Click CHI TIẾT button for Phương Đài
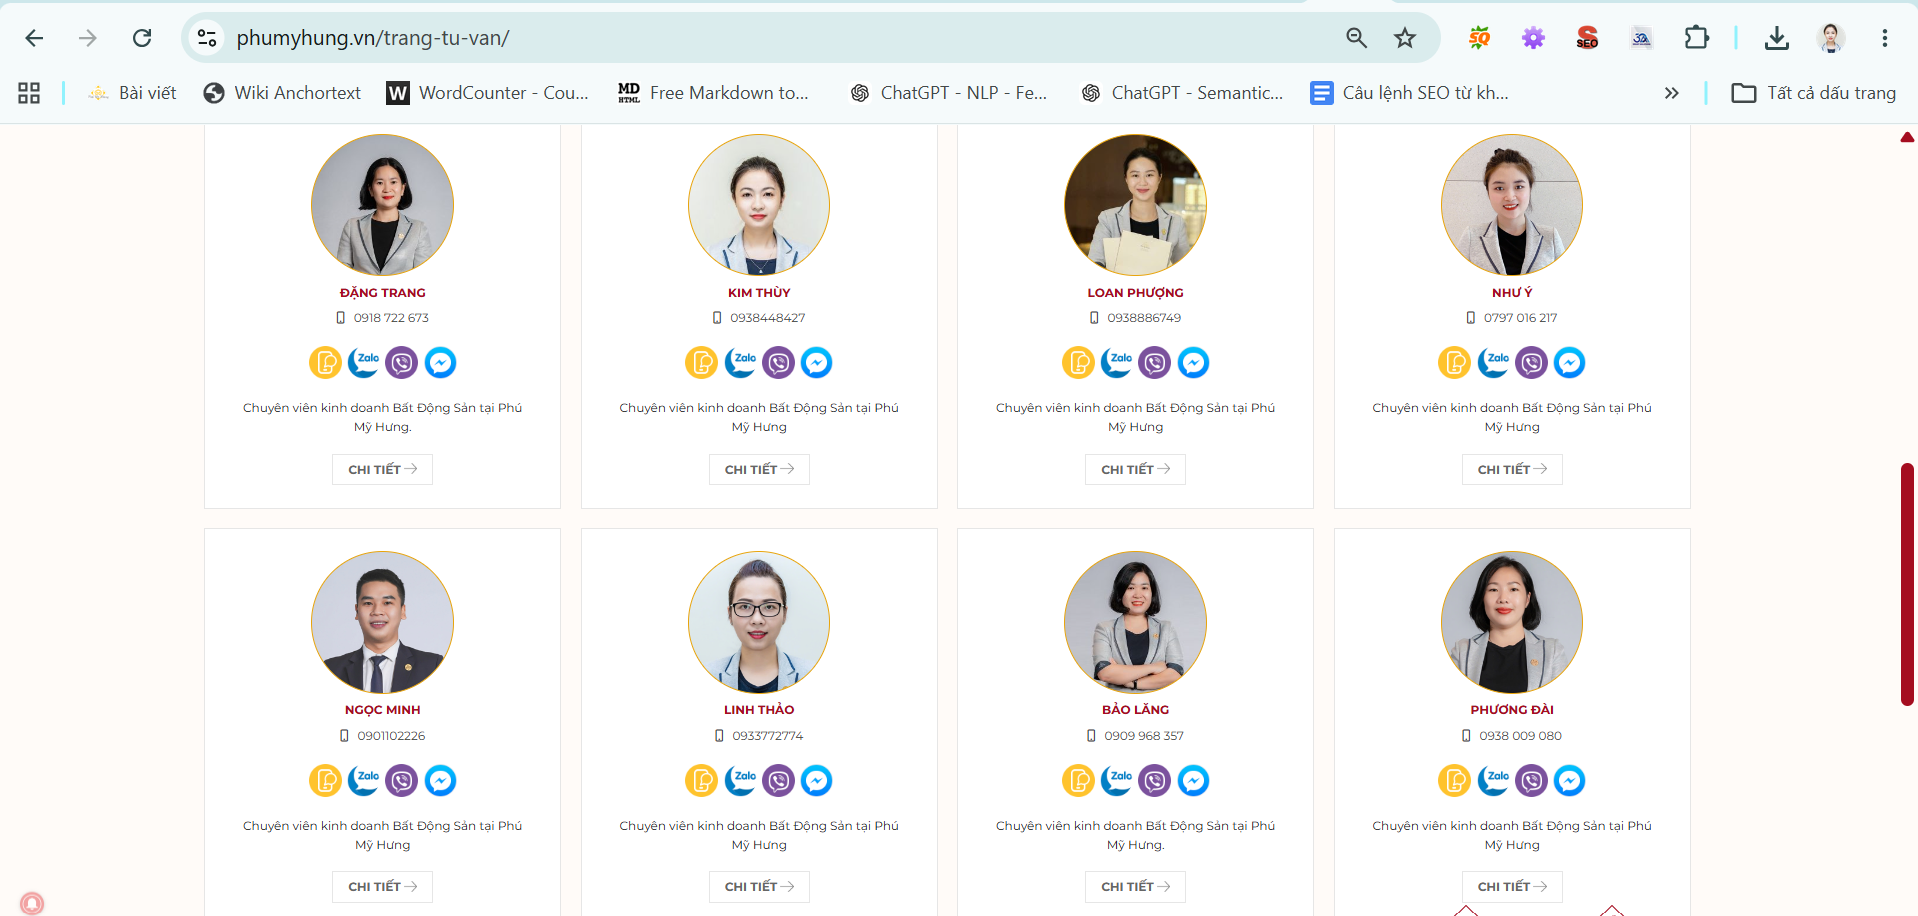The width and height of the screenshot is (1918, 916). (x=1512, y=887)
